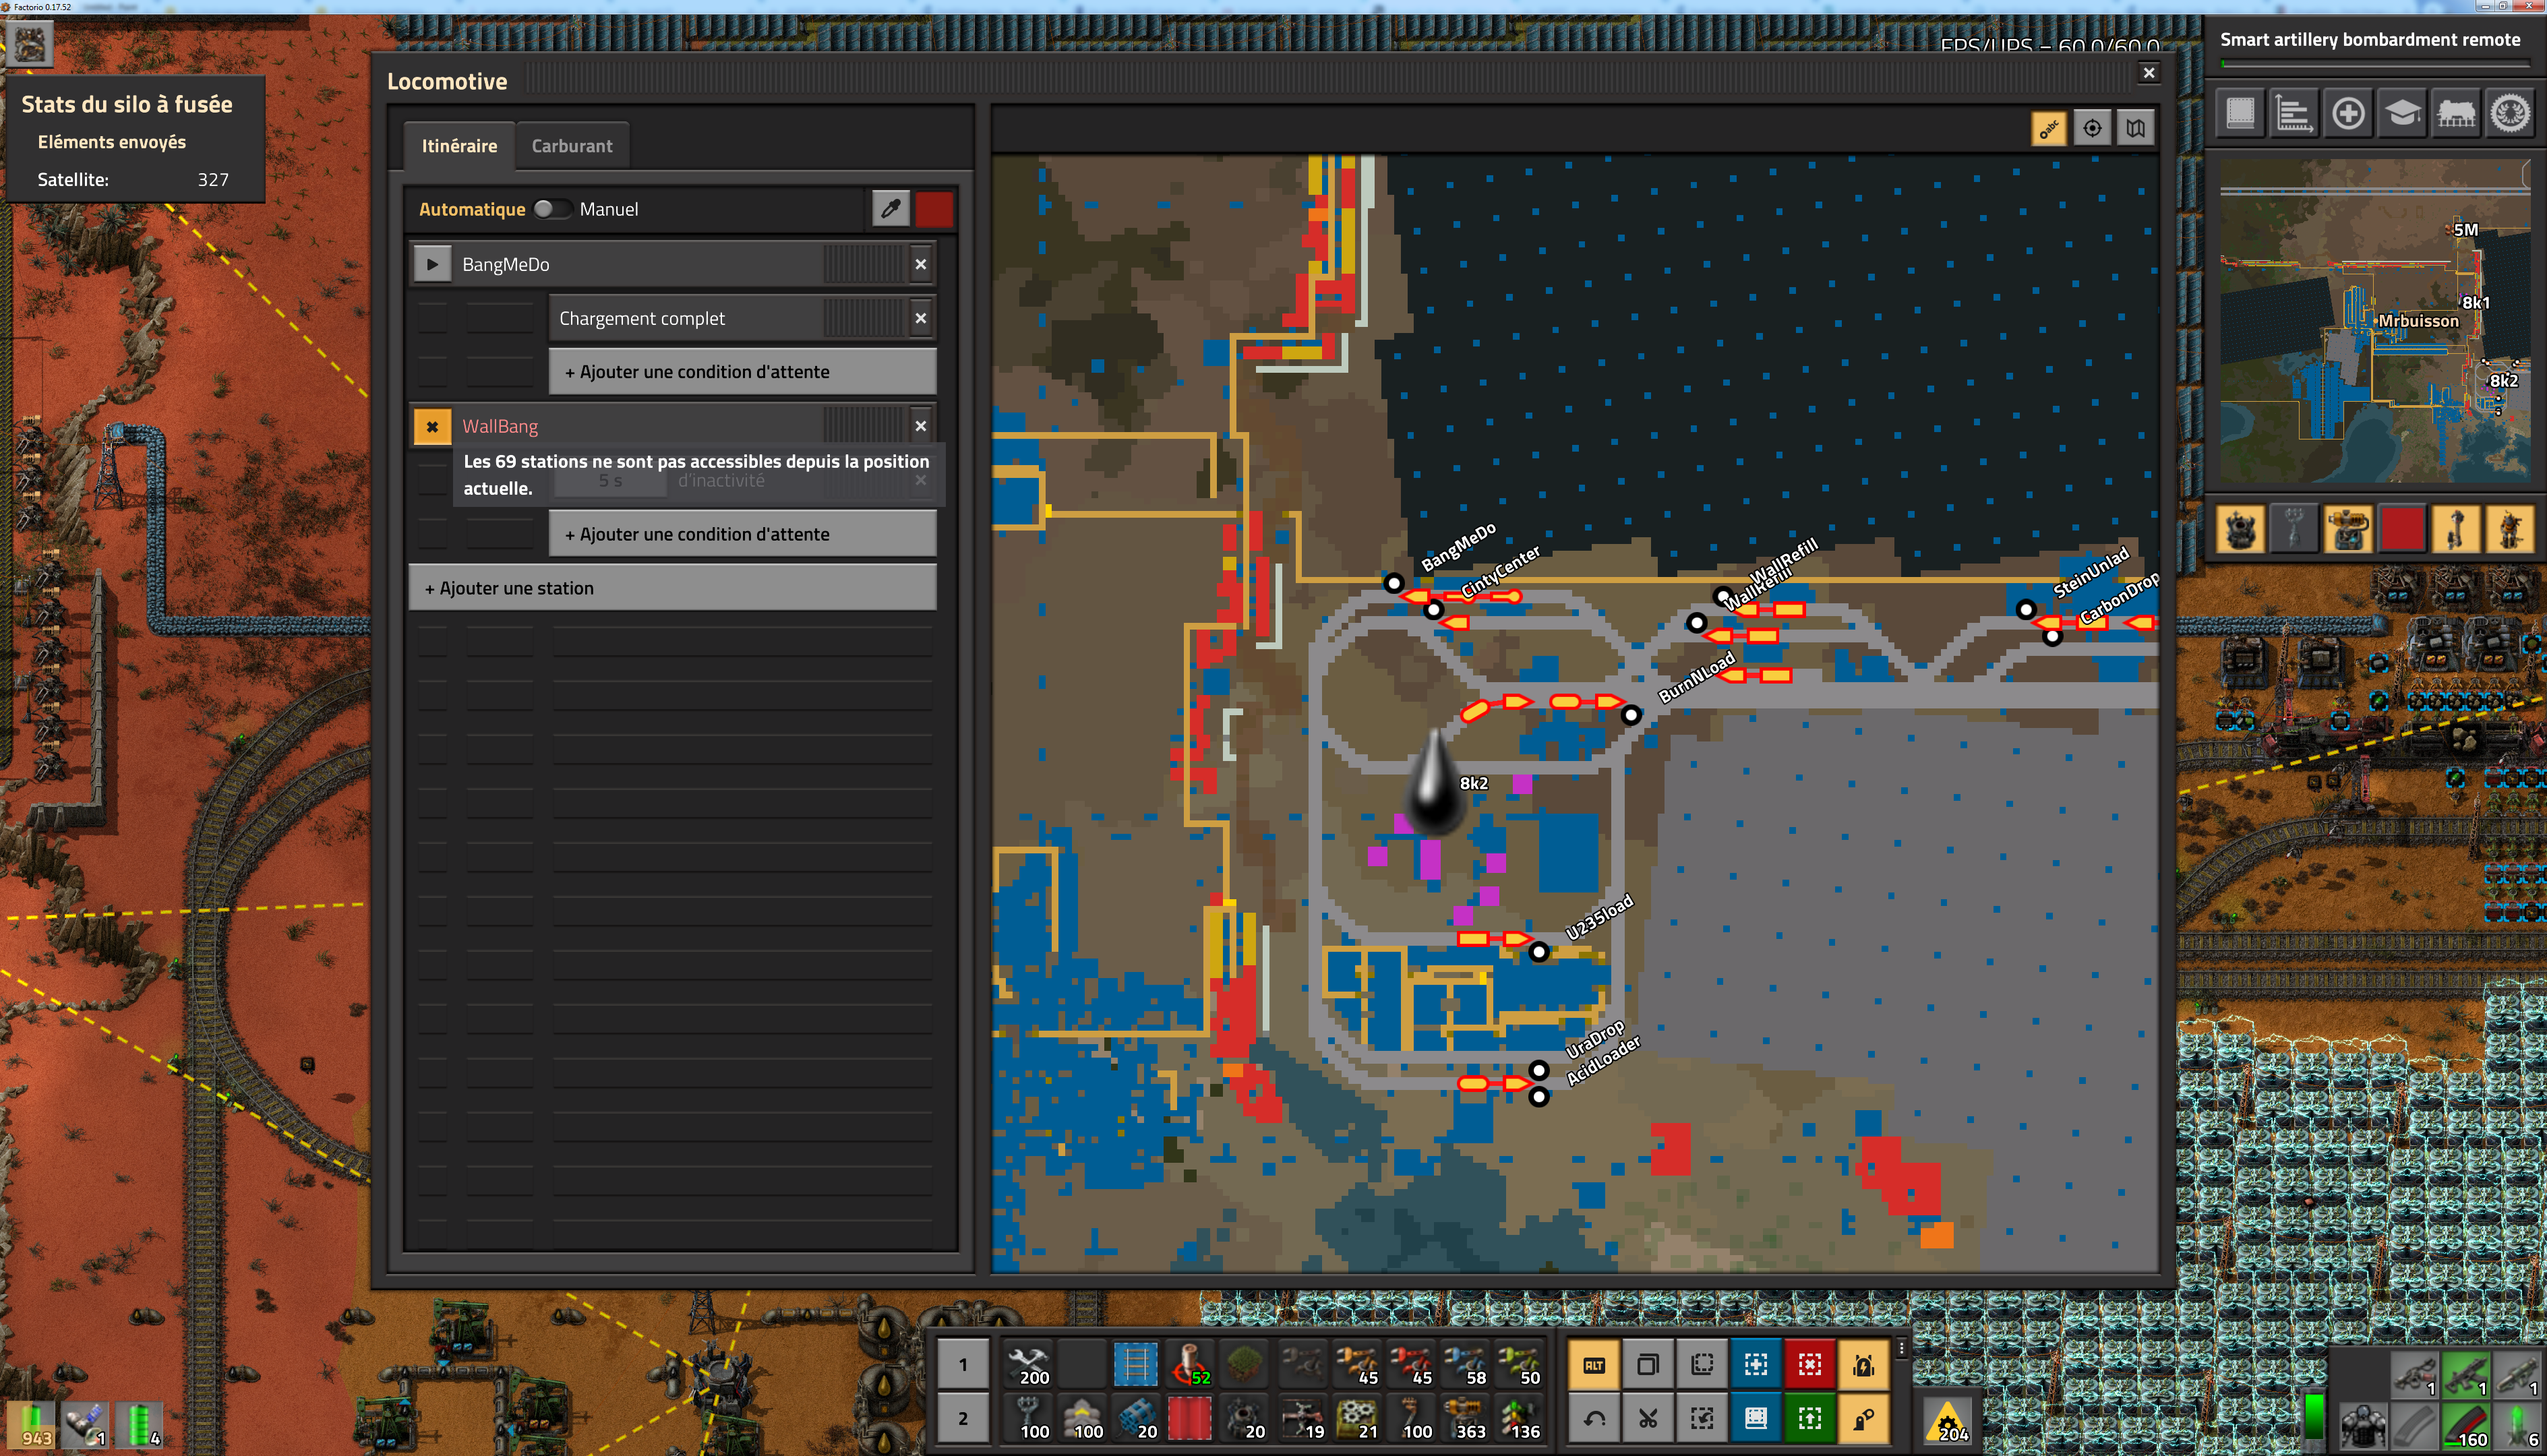Pick repair packs from the quickbar
This screenshot has height=1456, width=2547.
(1027, 1364)
